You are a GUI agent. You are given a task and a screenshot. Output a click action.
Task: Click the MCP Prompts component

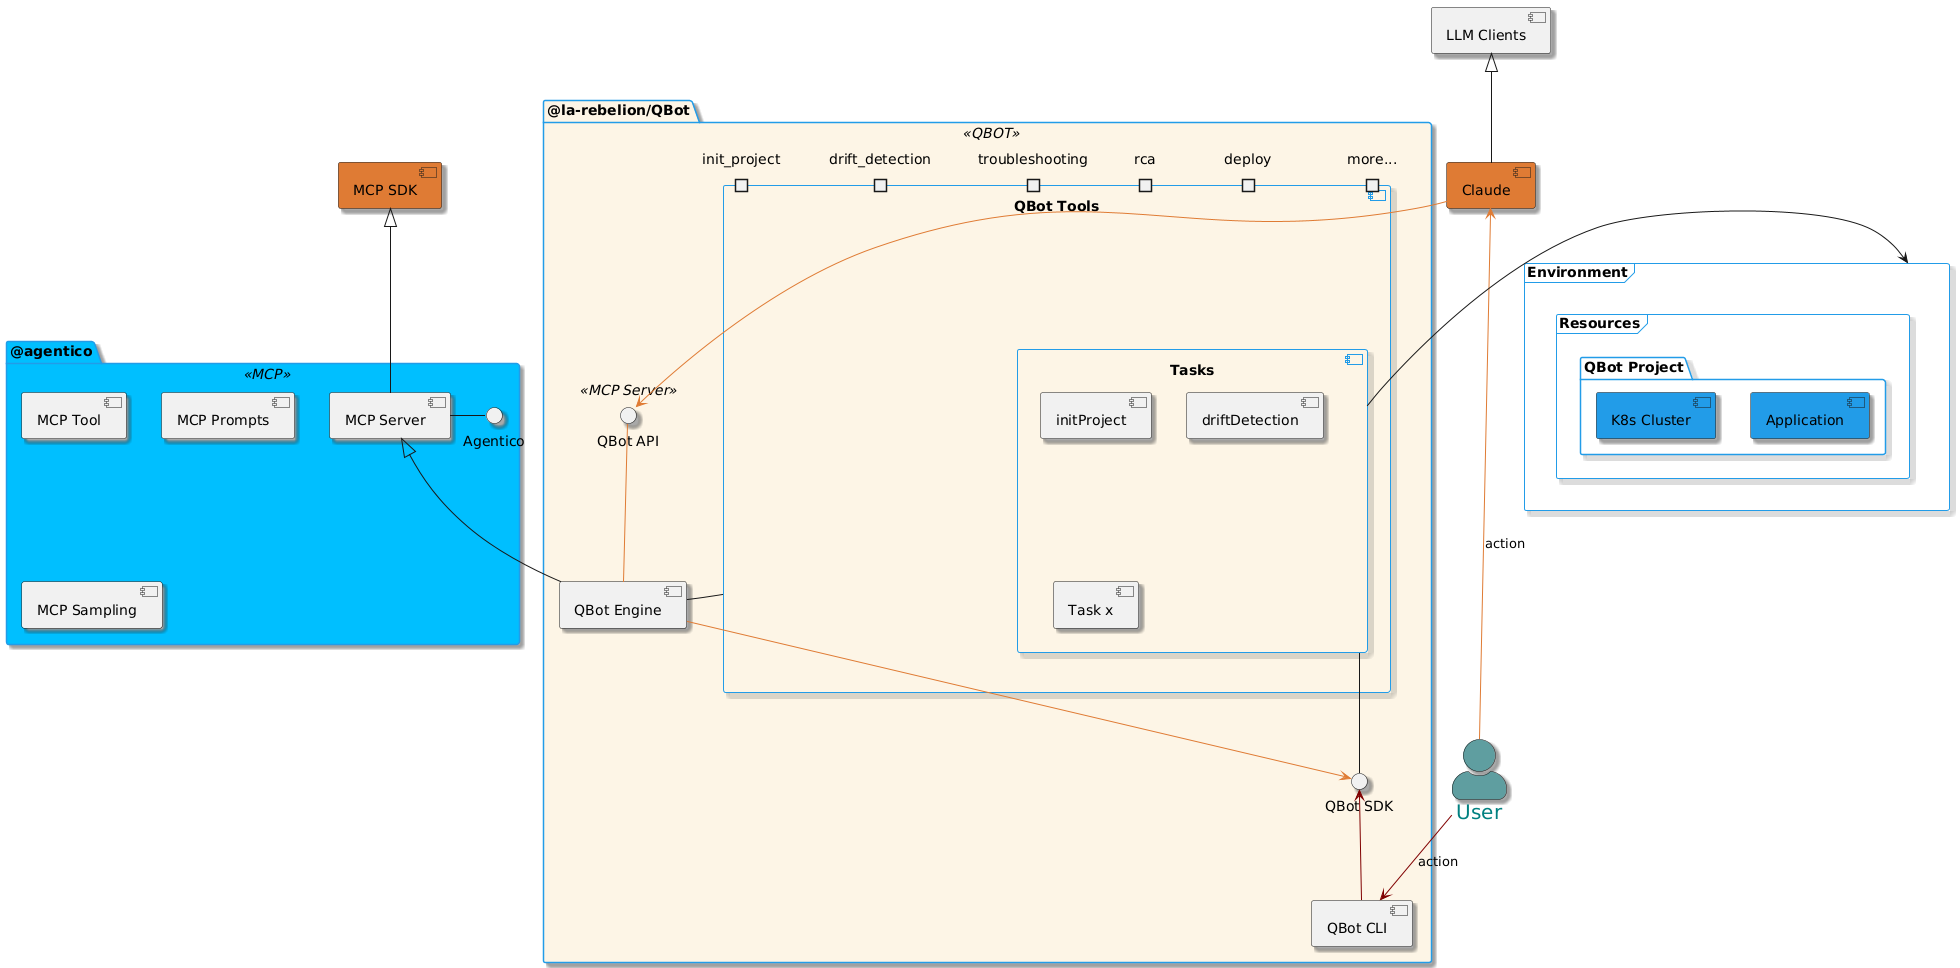click(228, 417)
